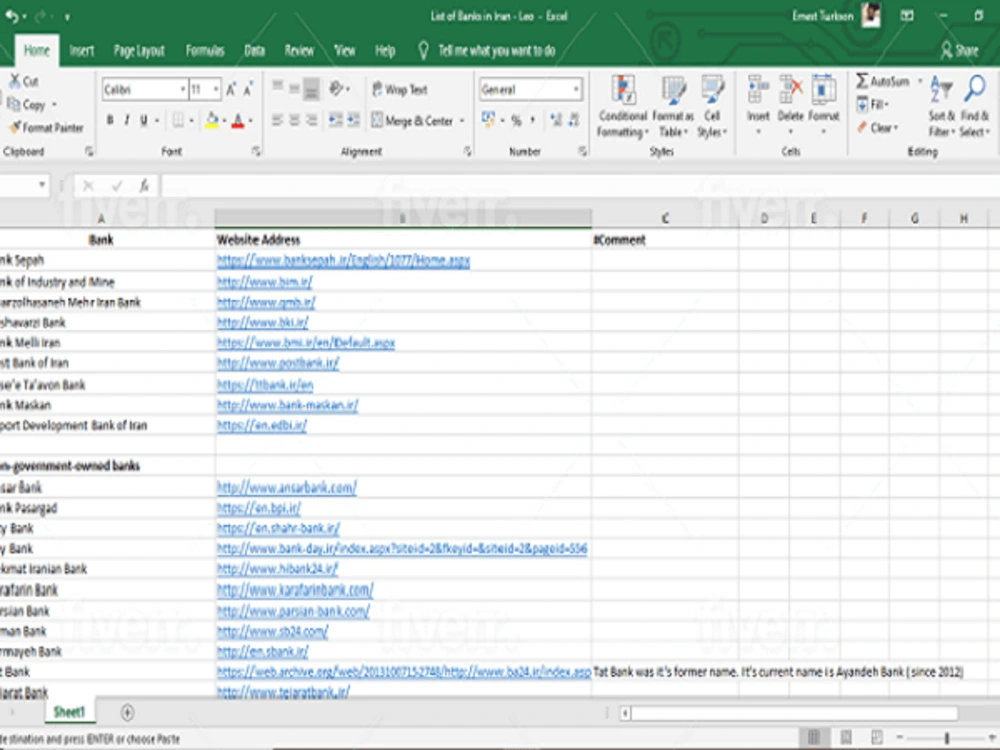Decrease font size with the smaller A
Screen dimensions: 1000x750
(248, 89)
